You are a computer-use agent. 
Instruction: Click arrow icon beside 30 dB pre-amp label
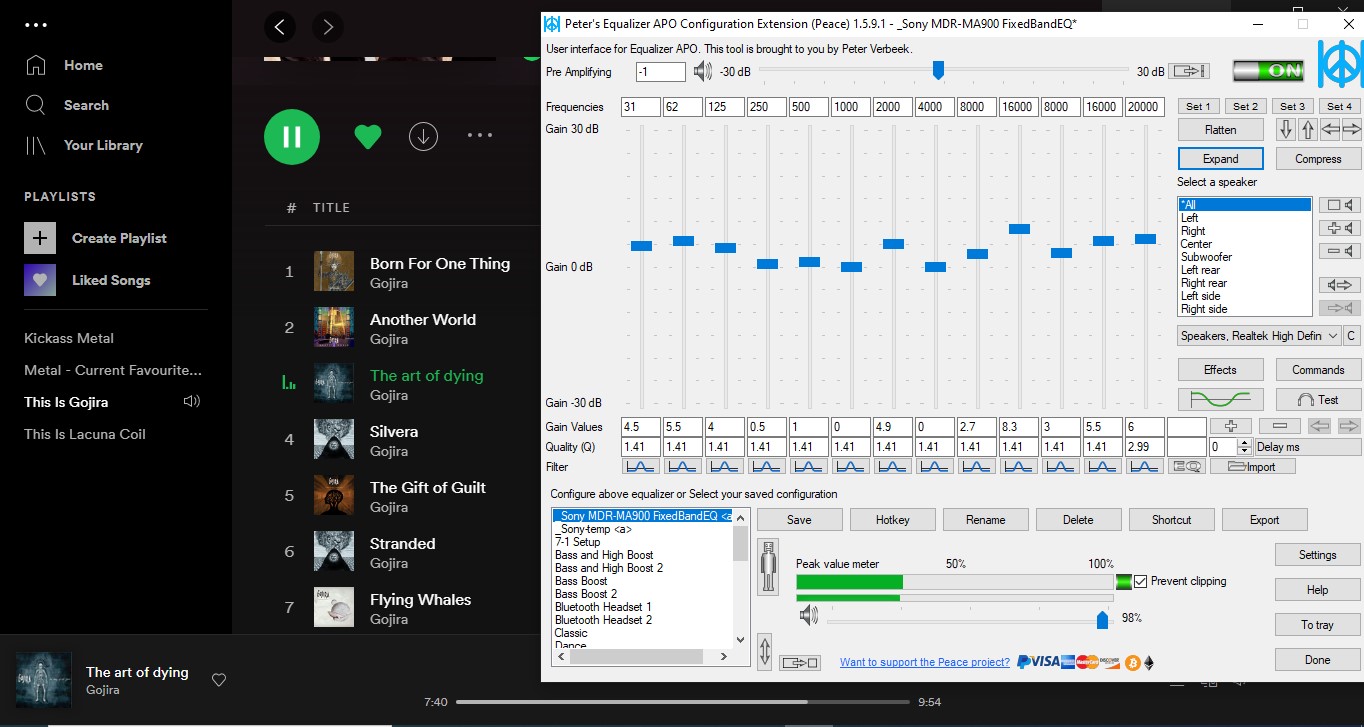click(x=1190, y=71)
